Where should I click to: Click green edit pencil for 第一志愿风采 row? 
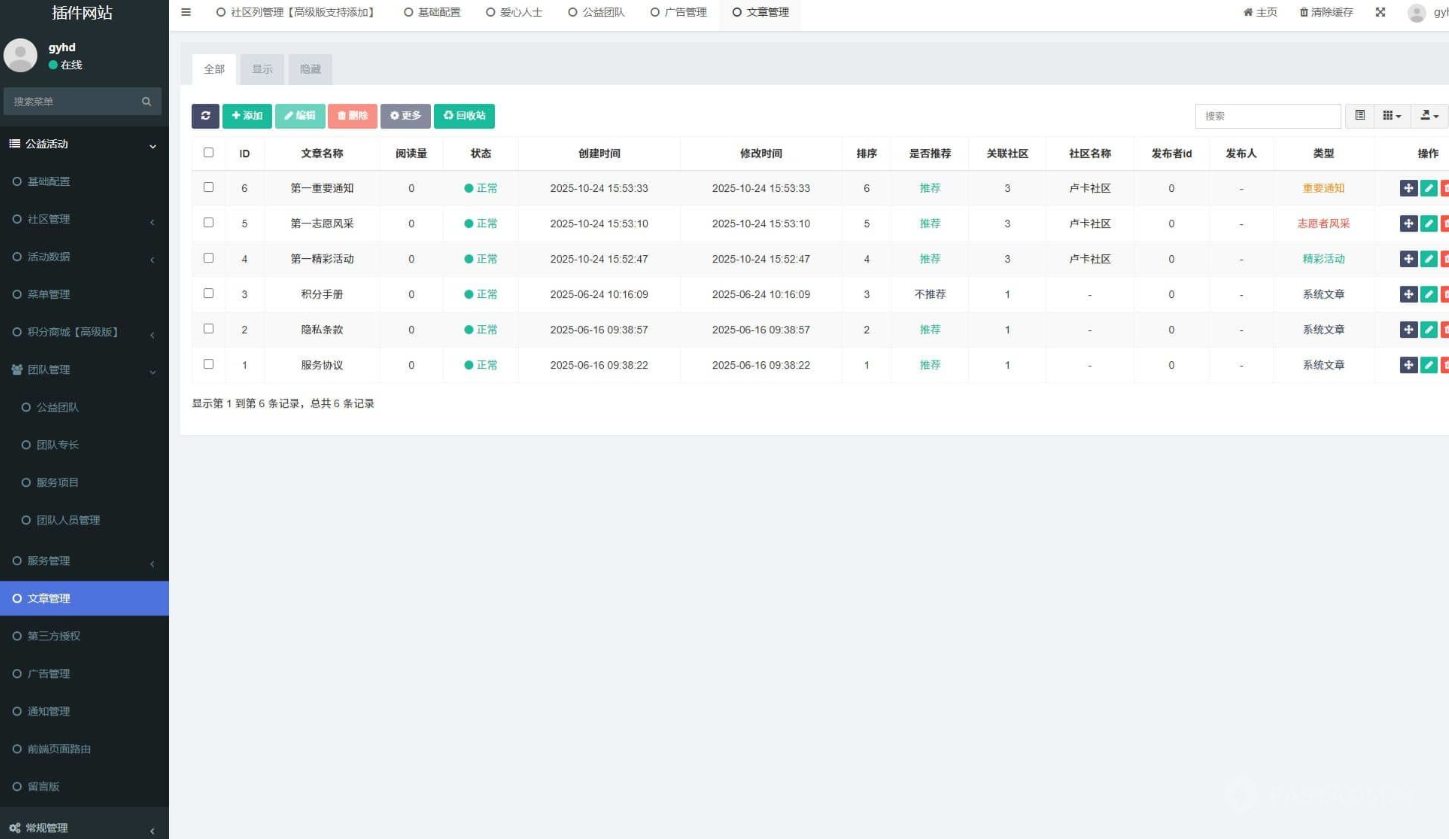pos(1429,223)
